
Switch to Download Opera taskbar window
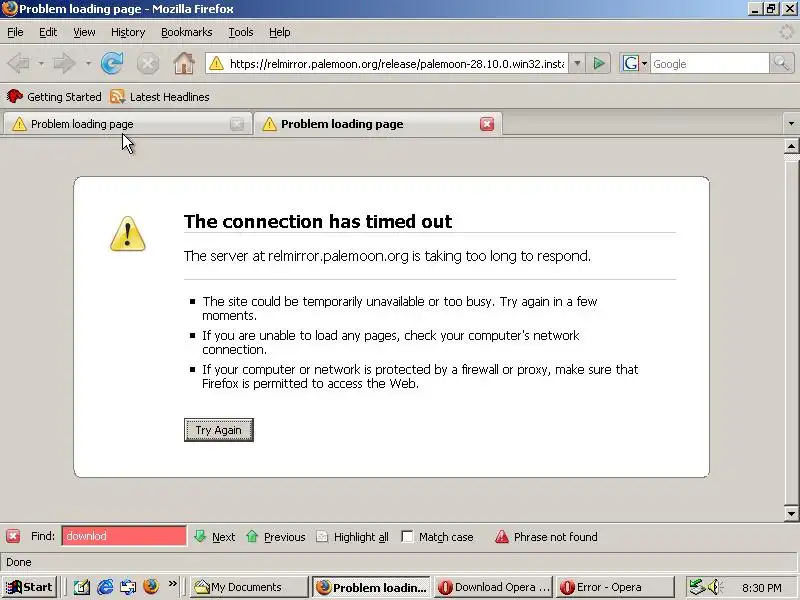click(x=494, y=587)
